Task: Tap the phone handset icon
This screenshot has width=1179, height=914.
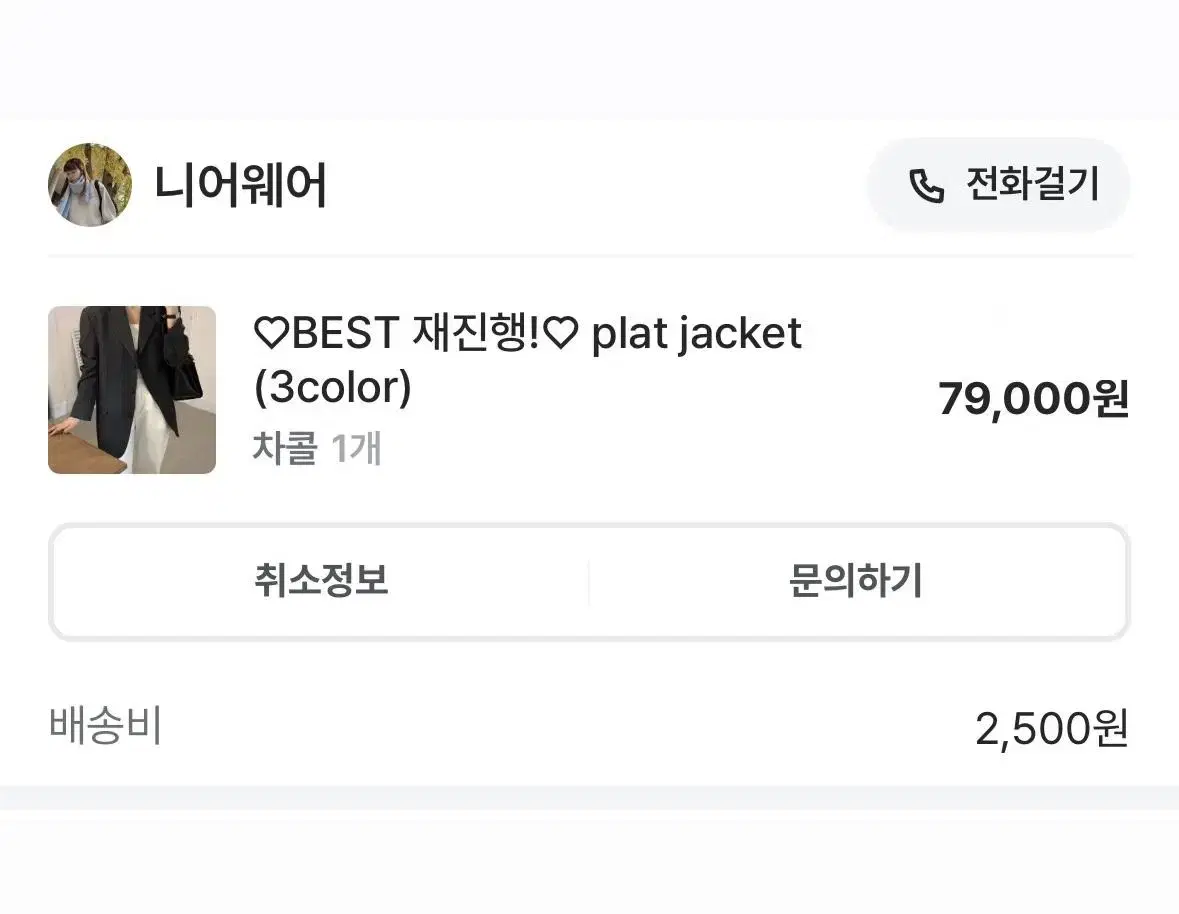Action: pyautogui.click(x=926, y=186)
